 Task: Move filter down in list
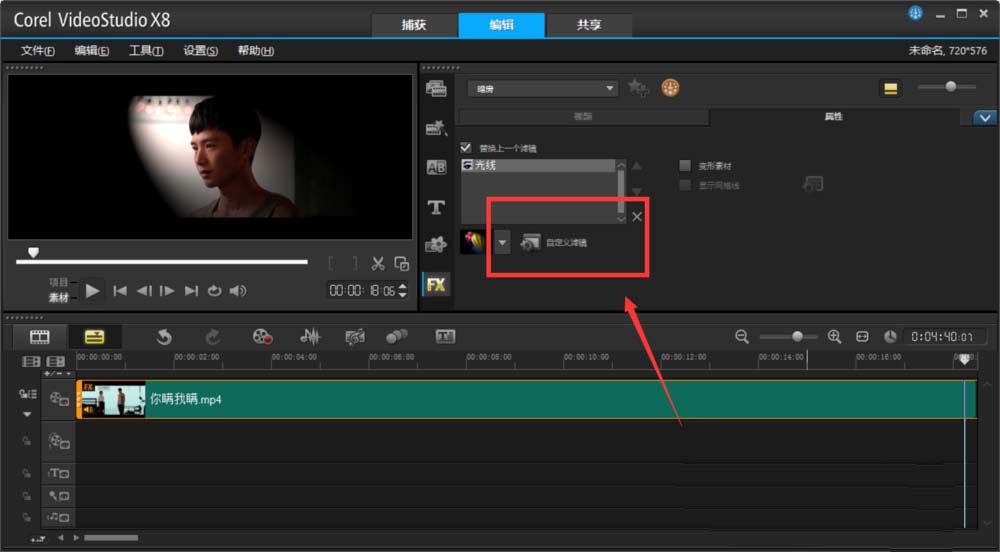click(x=636, y=191)
